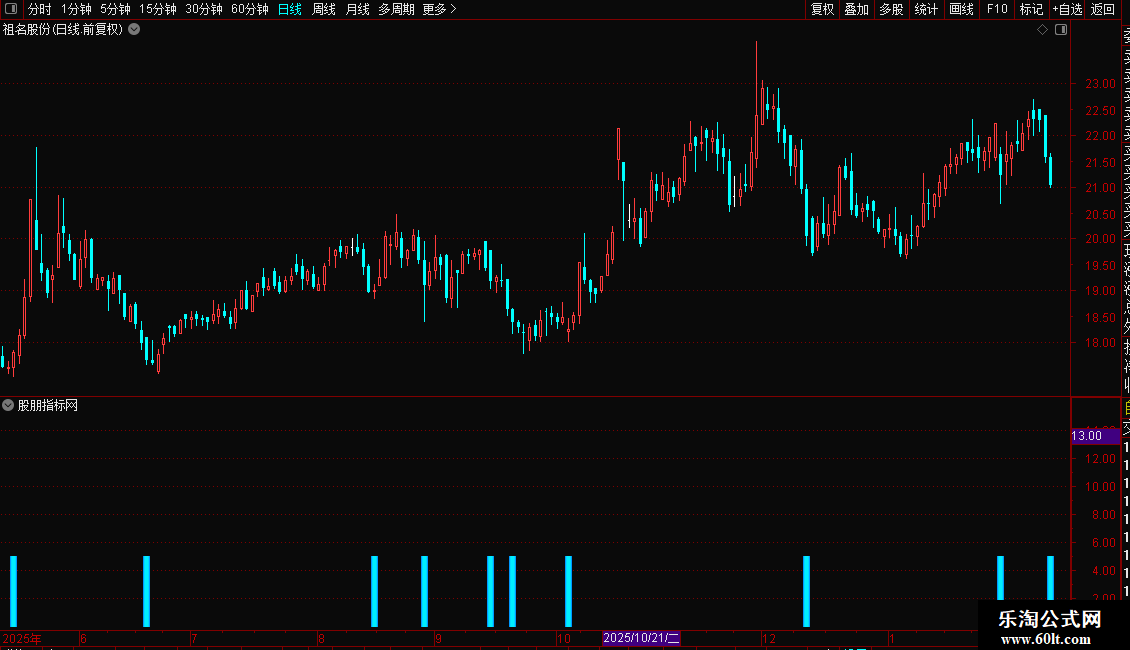Select the 15分钟 period
Viewport: 1130px width, 650px height.
157,9
